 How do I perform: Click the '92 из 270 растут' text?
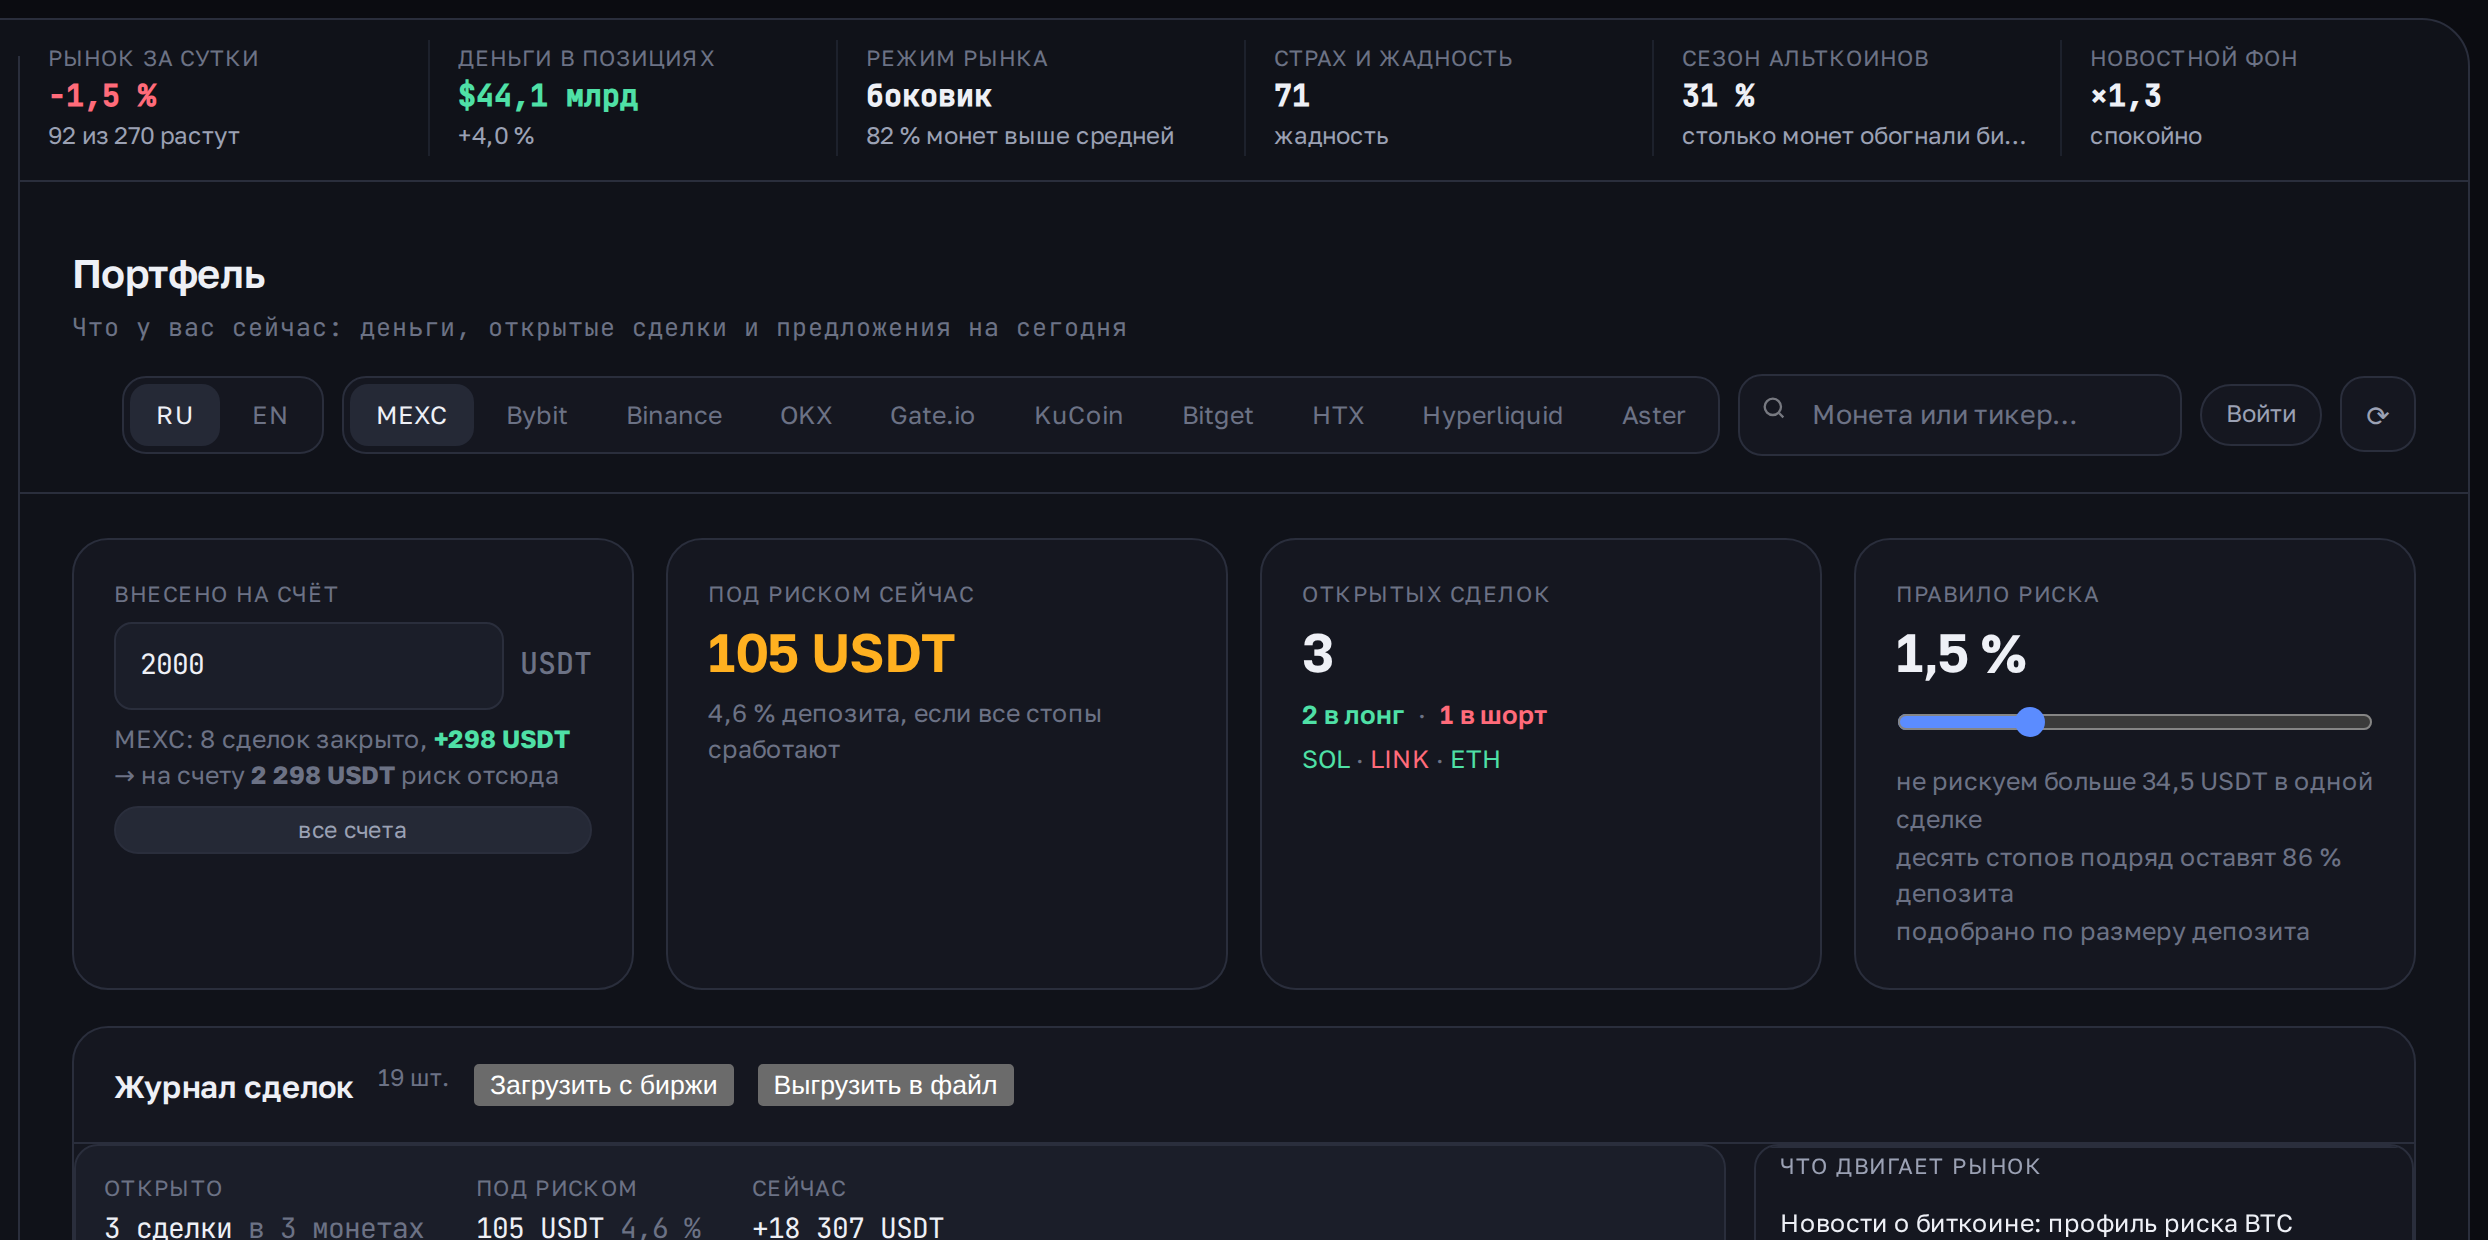coord(144,136)
